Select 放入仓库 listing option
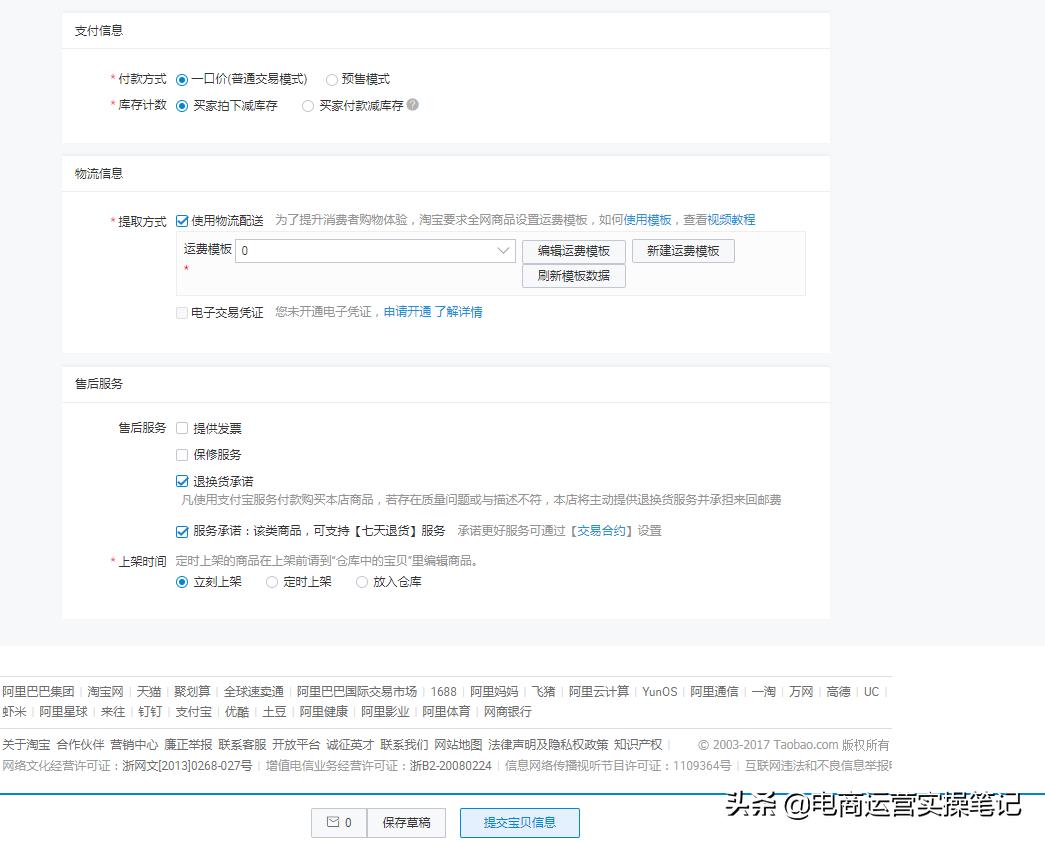Screen dimensions: 1045x841 (x=360, y=582)
